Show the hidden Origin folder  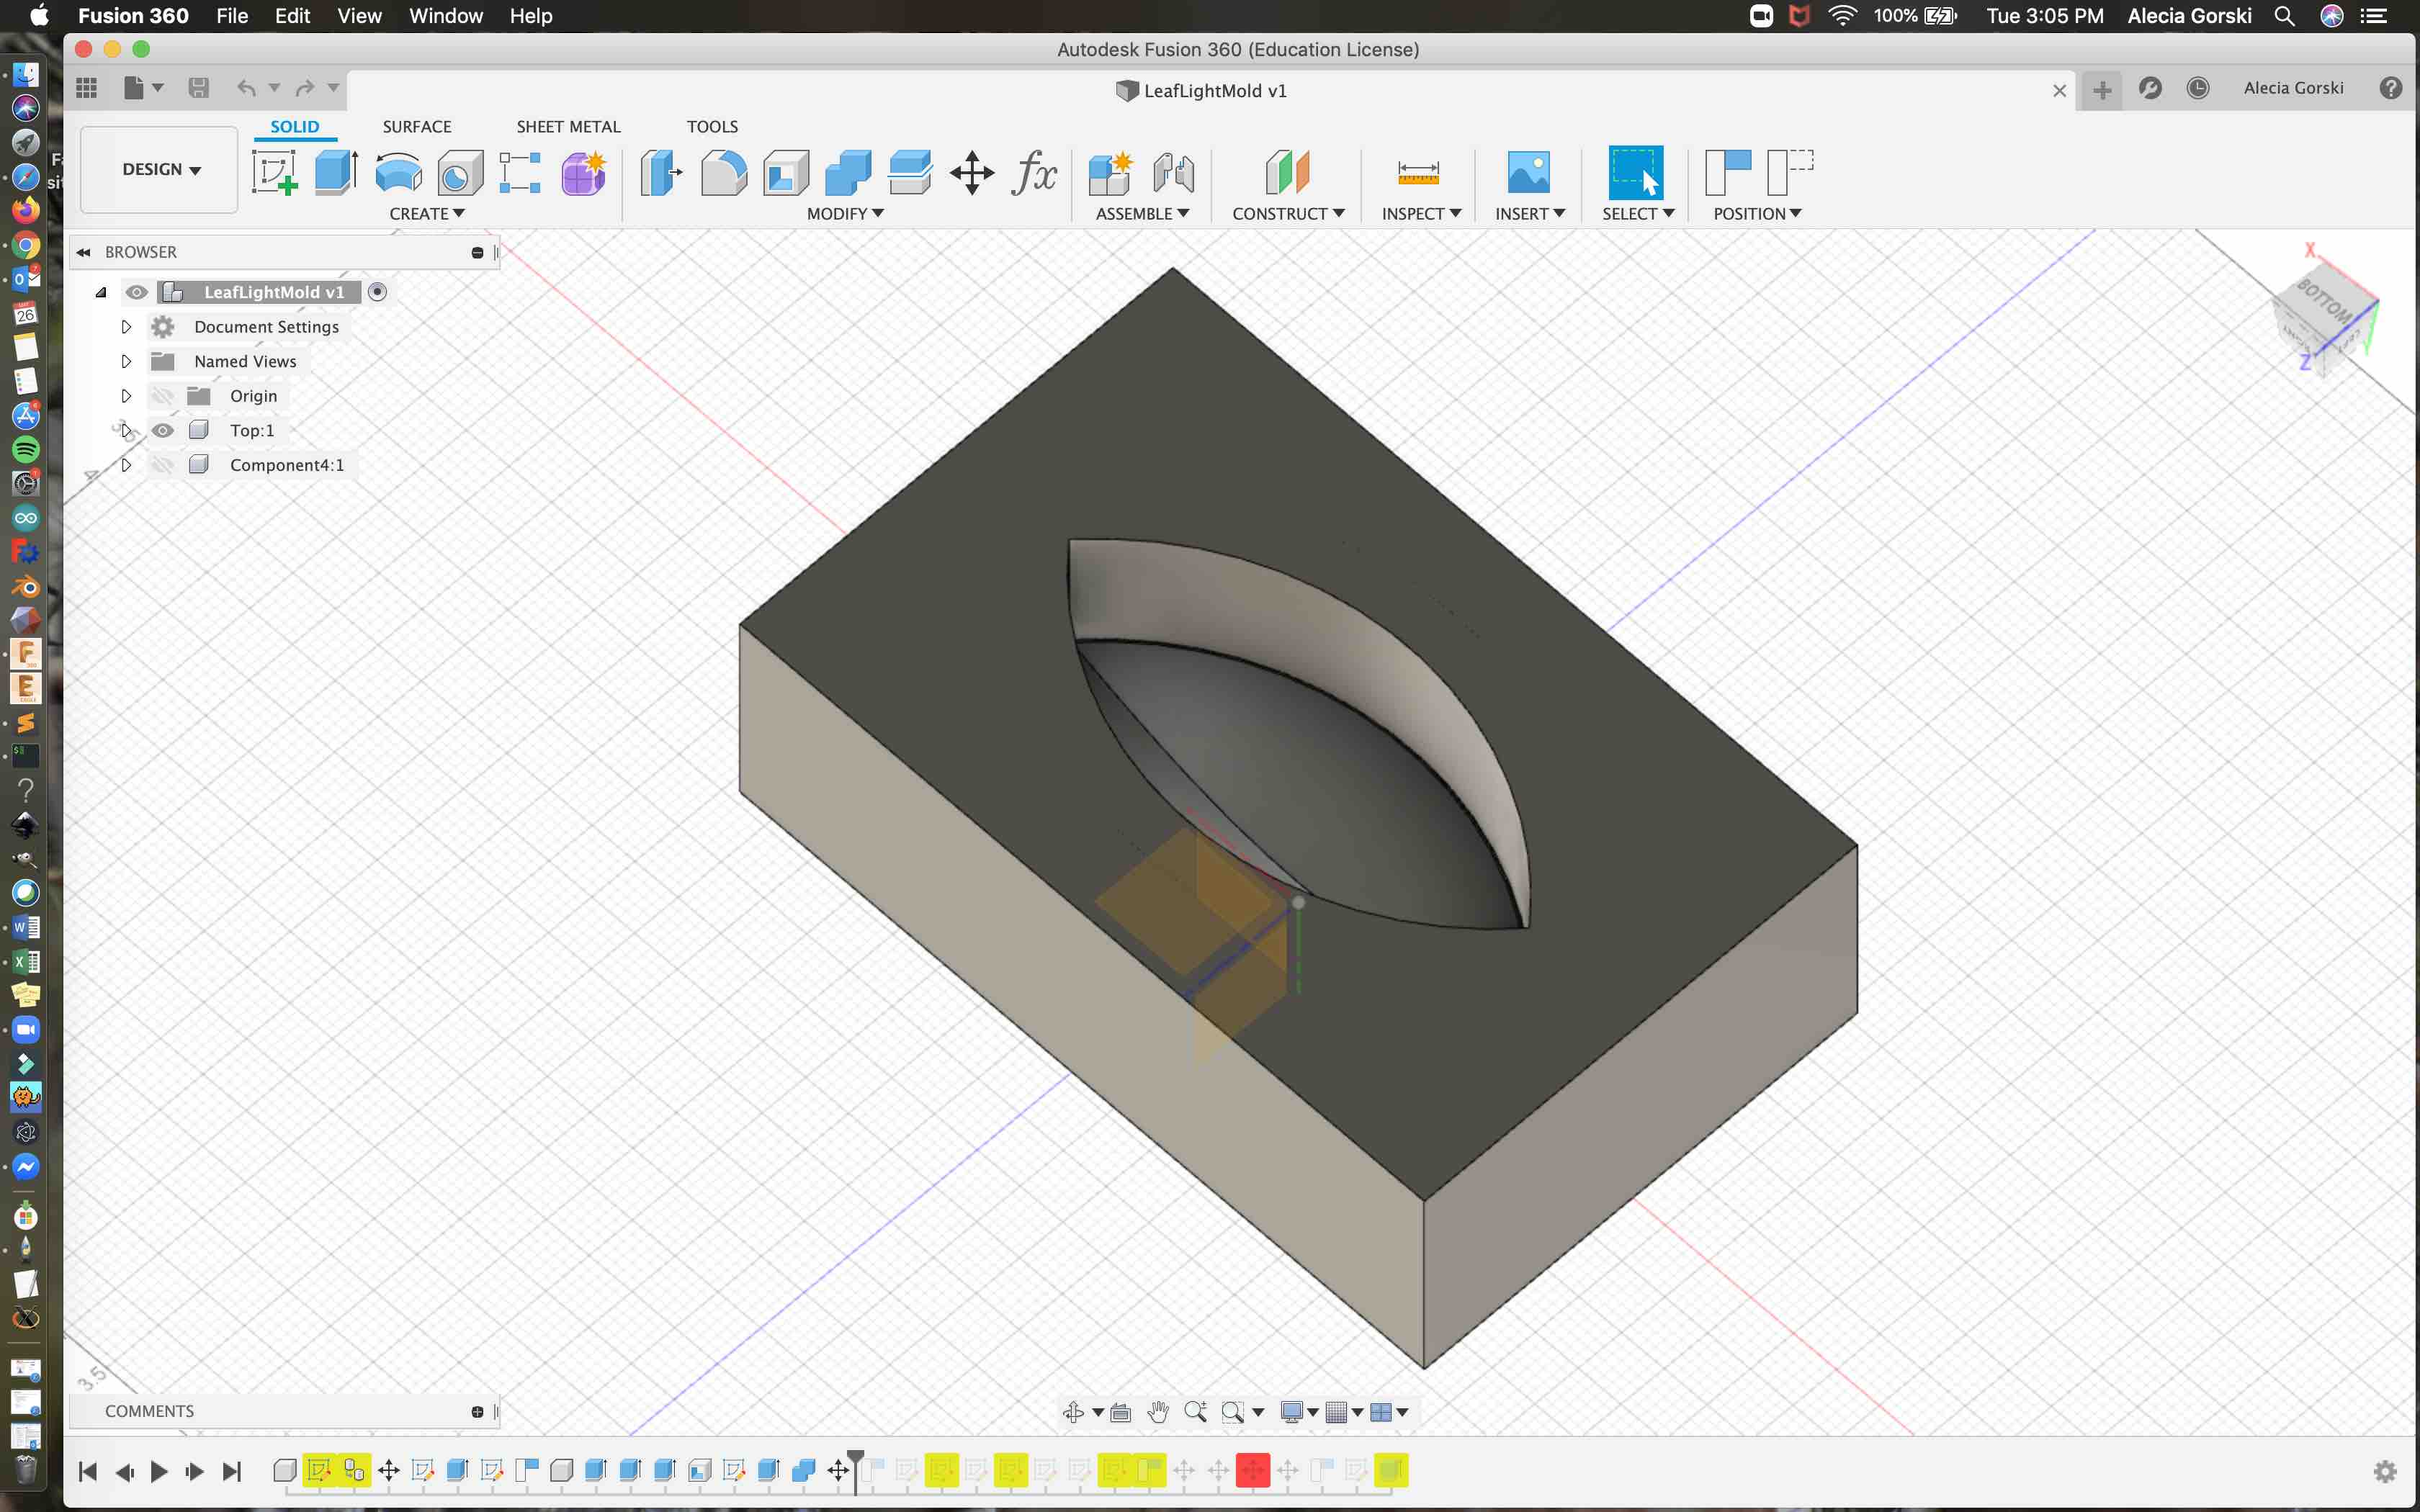tap(163, 396)
